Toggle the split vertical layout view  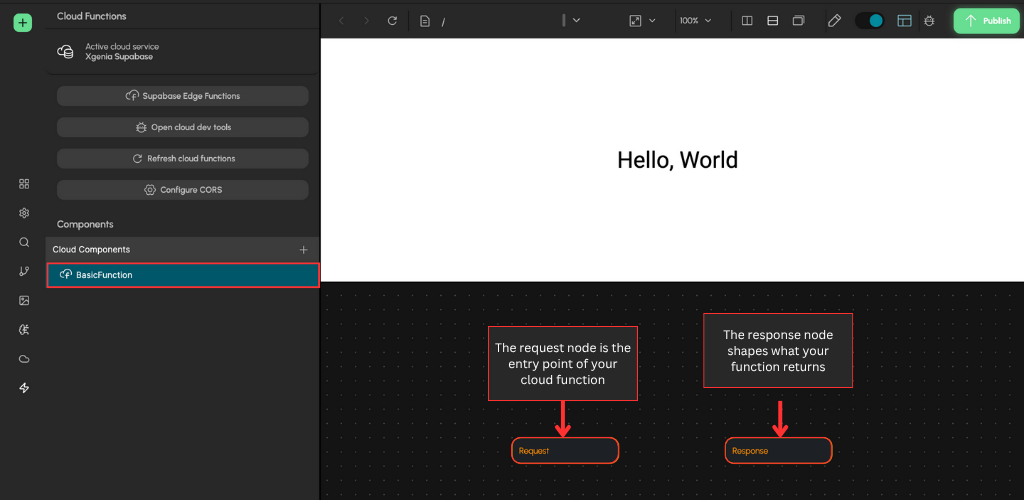746,20
